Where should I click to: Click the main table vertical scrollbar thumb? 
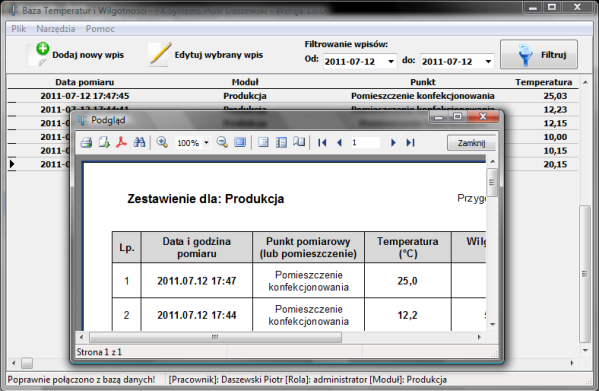point(584,274)
